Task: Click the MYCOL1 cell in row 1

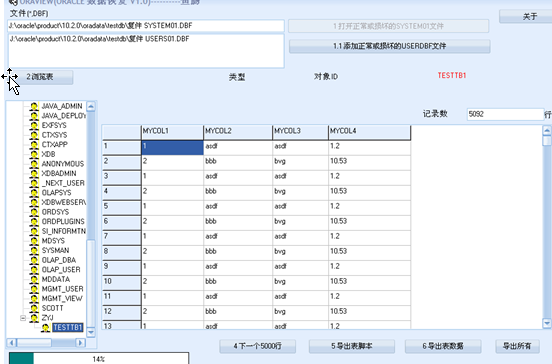Action: click(172, 148)
